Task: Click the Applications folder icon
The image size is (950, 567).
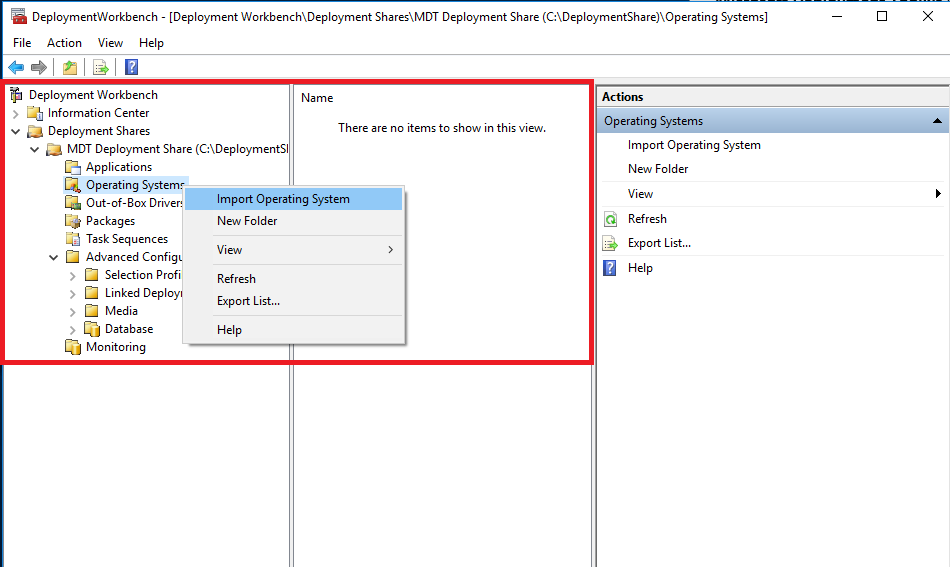Action: (x=73, y=167)
